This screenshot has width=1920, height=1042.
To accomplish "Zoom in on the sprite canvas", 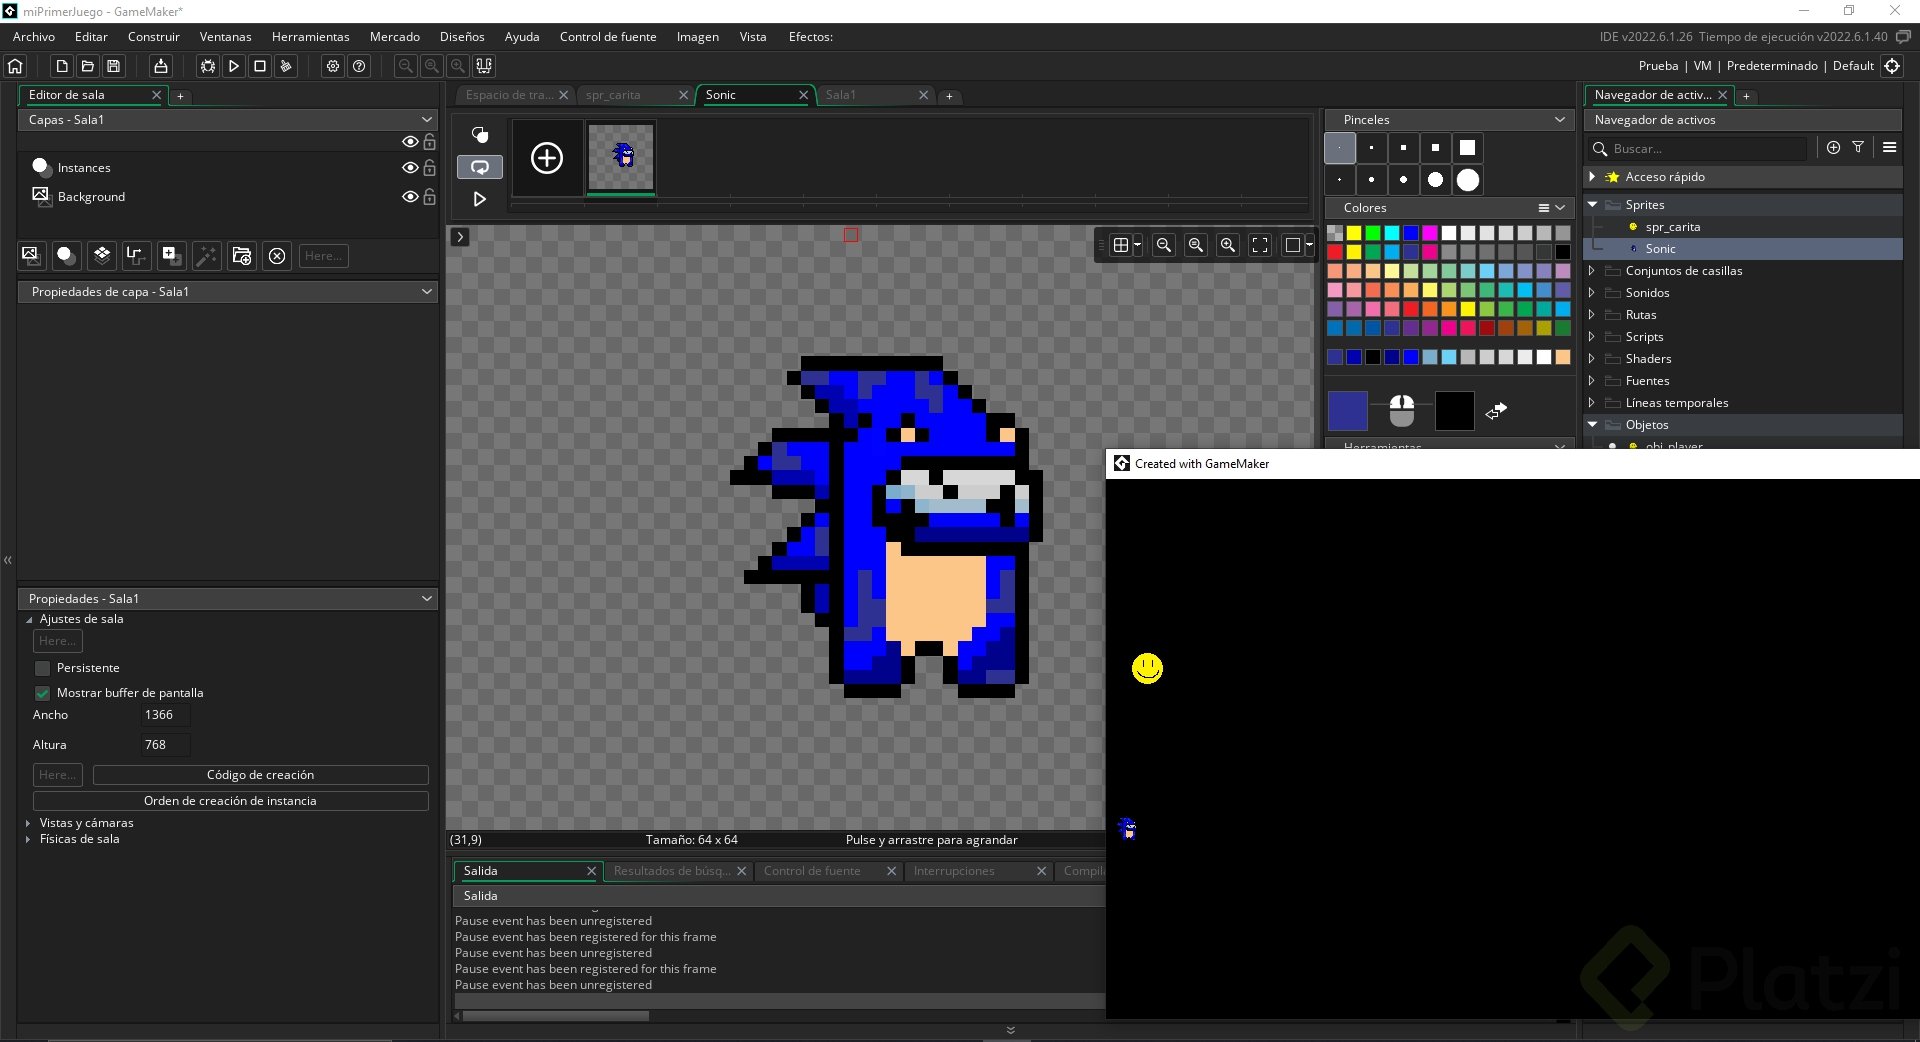I will 1228,245.
